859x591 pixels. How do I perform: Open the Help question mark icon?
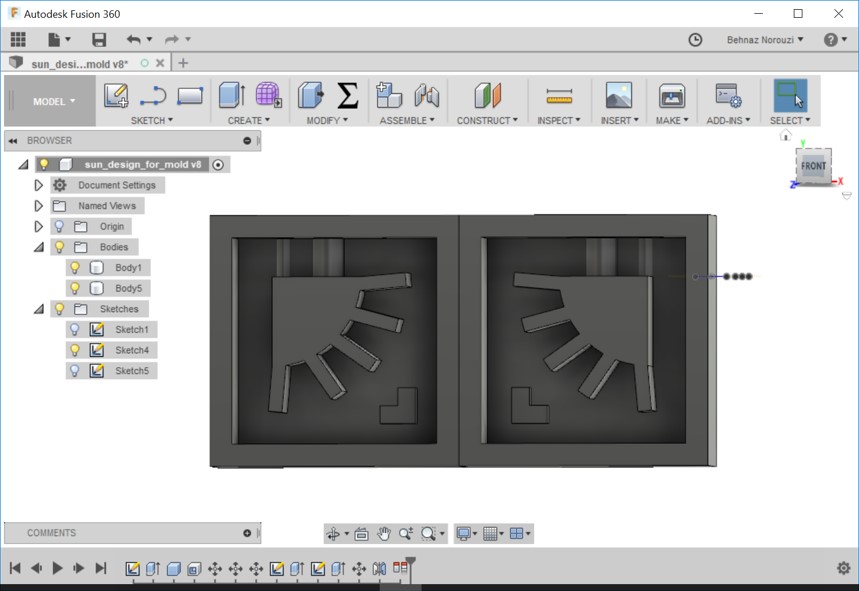831,39
